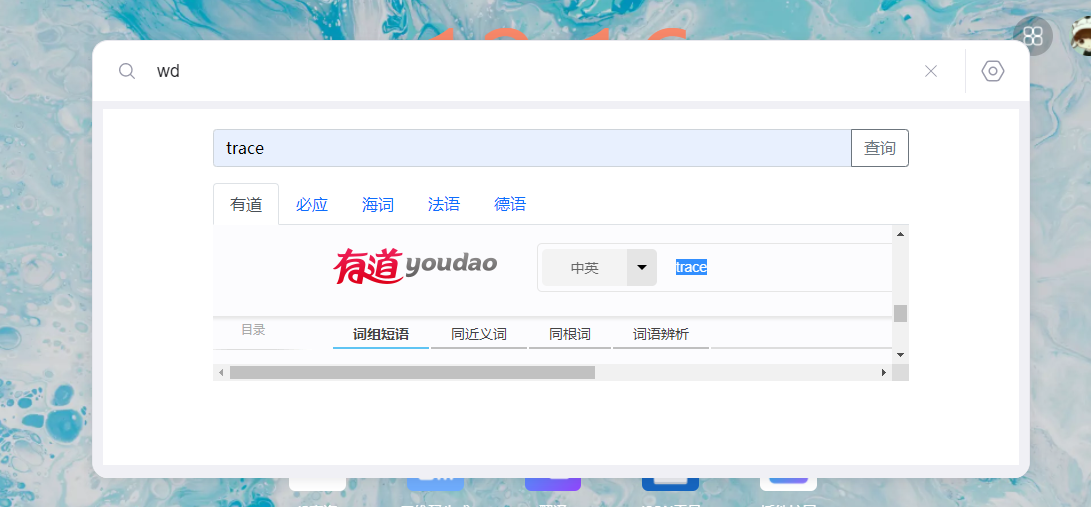Click the vertical scrollbar thumb

[900, 314]
